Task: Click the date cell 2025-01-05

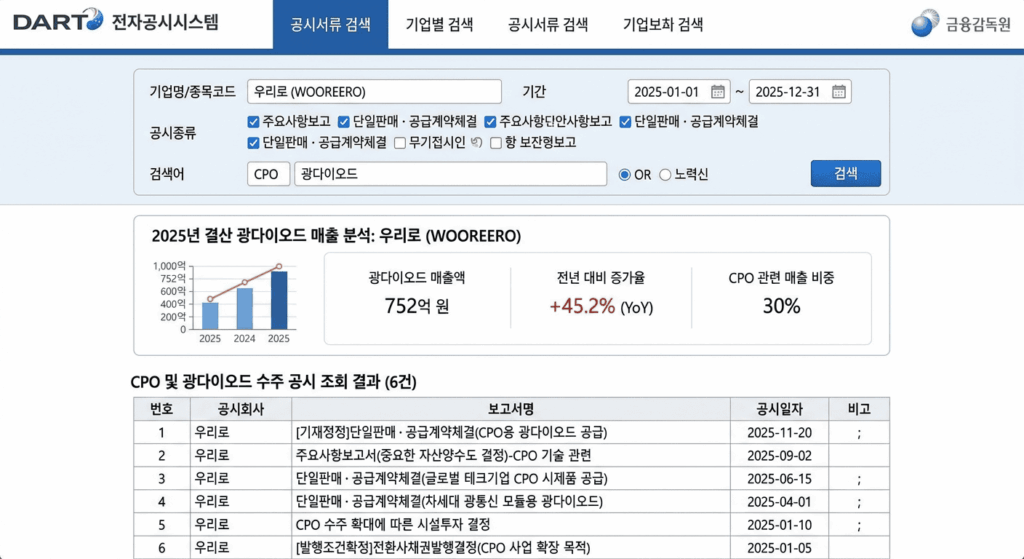Action: click(779, 547)
